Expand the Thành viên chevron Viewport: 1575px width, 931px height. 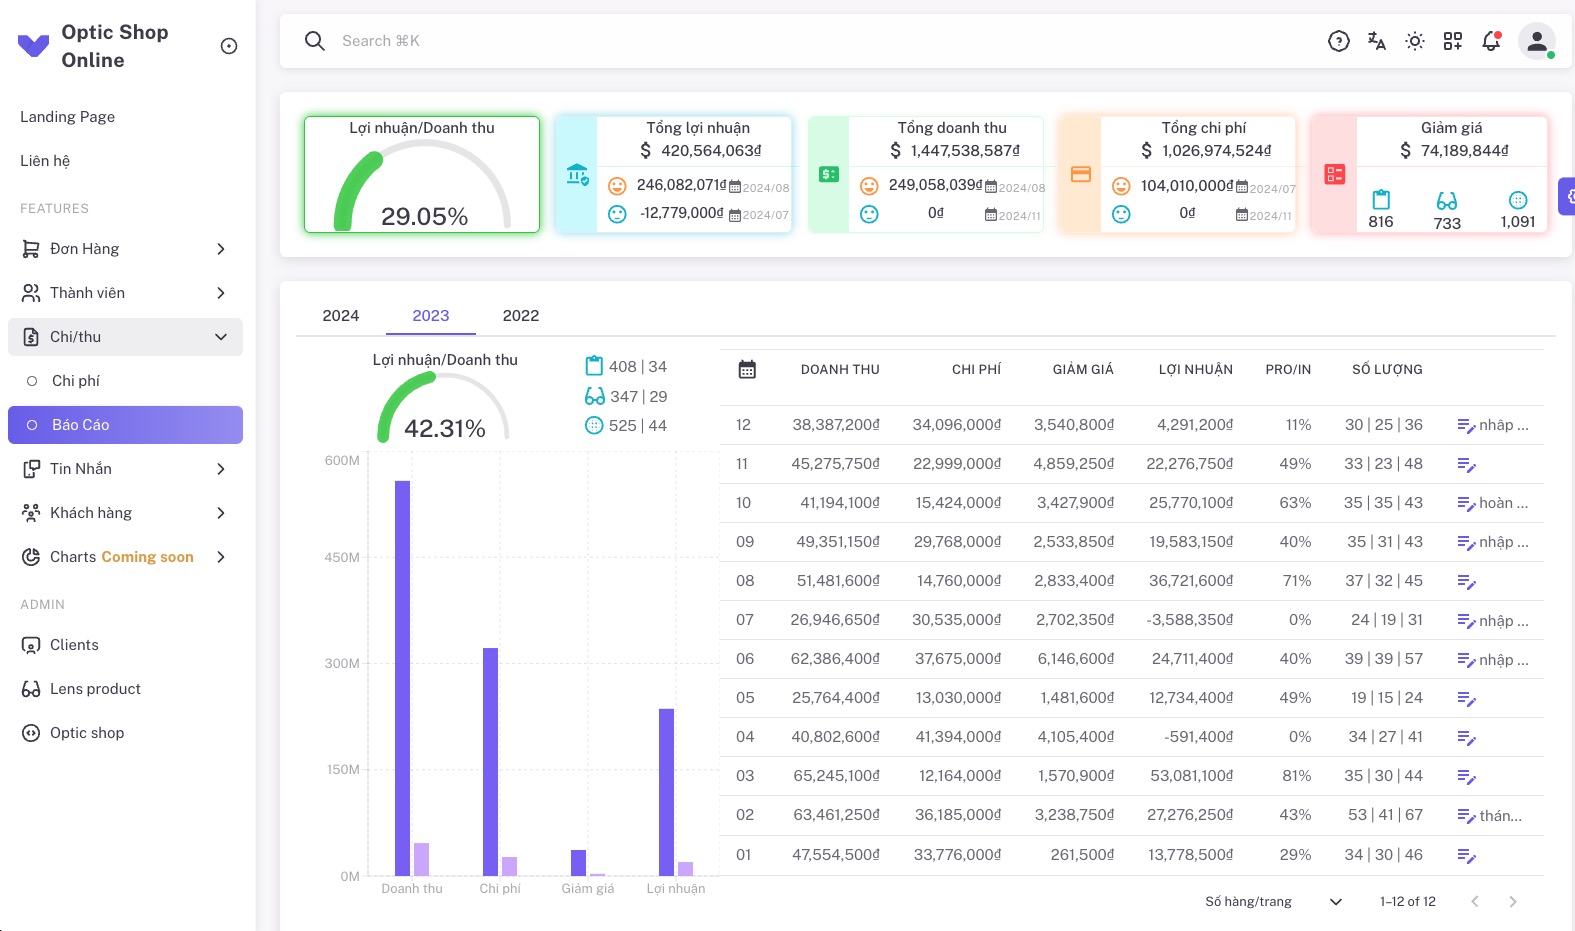point(221,293)
